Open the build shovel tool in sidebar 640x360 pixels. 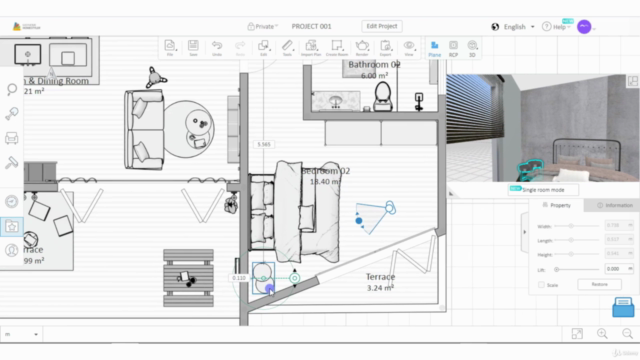pos(12,113)
